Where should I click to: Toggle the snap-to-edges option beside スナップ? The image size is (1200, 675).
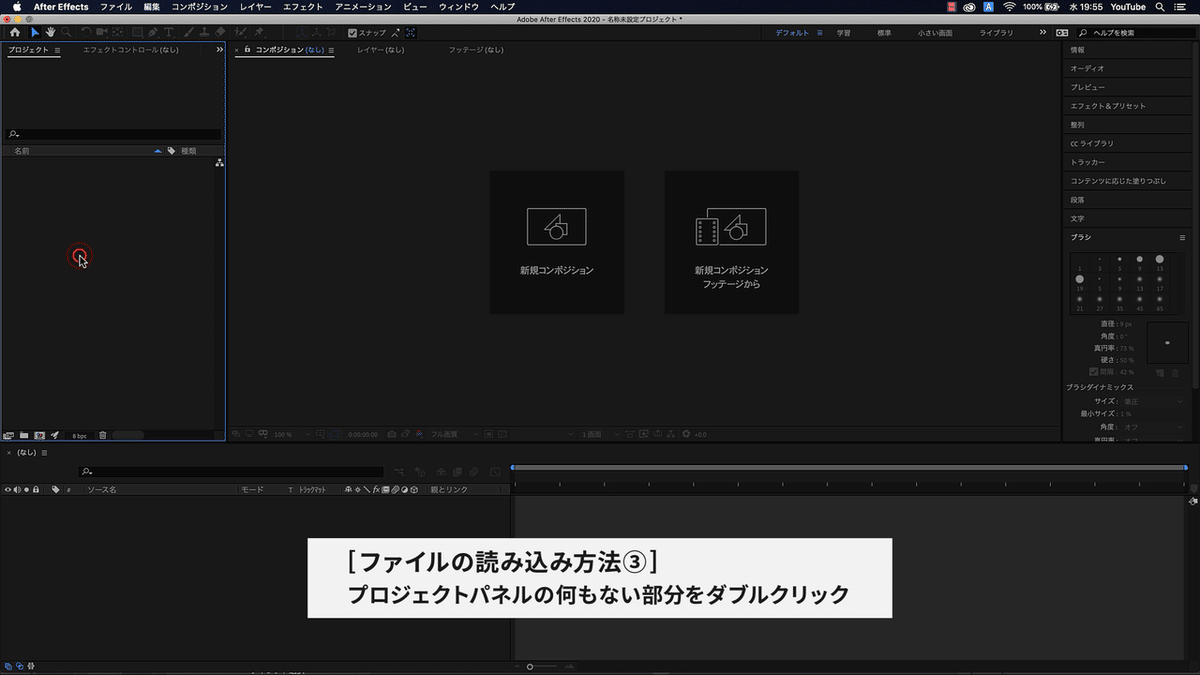point(395,32)
